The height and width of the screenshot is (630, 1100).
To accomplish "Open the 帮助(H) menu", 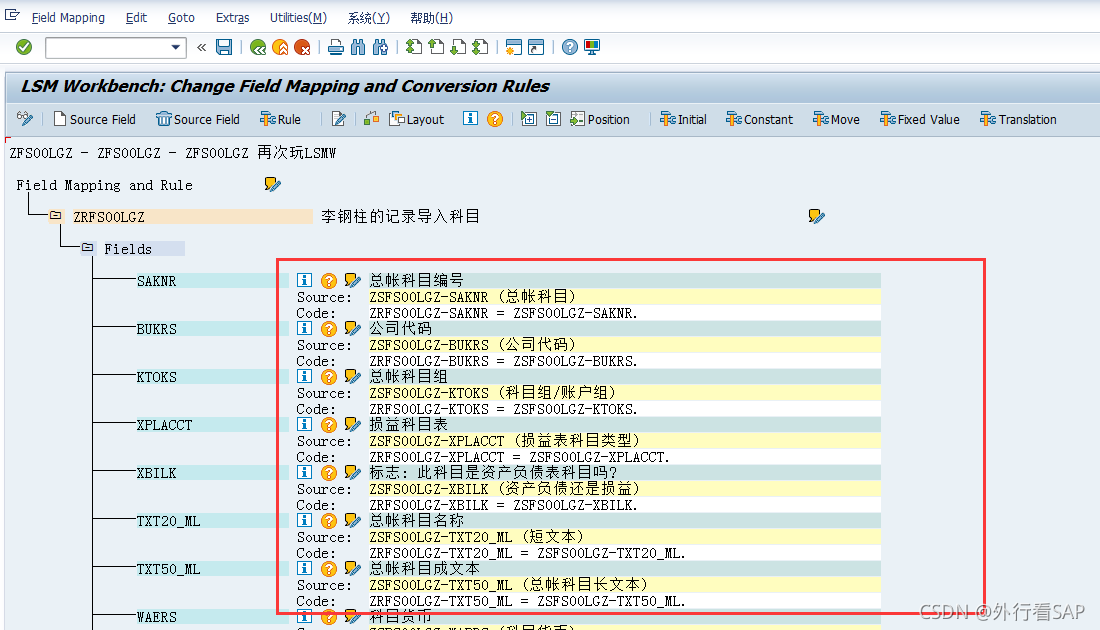I will [431, 18].
